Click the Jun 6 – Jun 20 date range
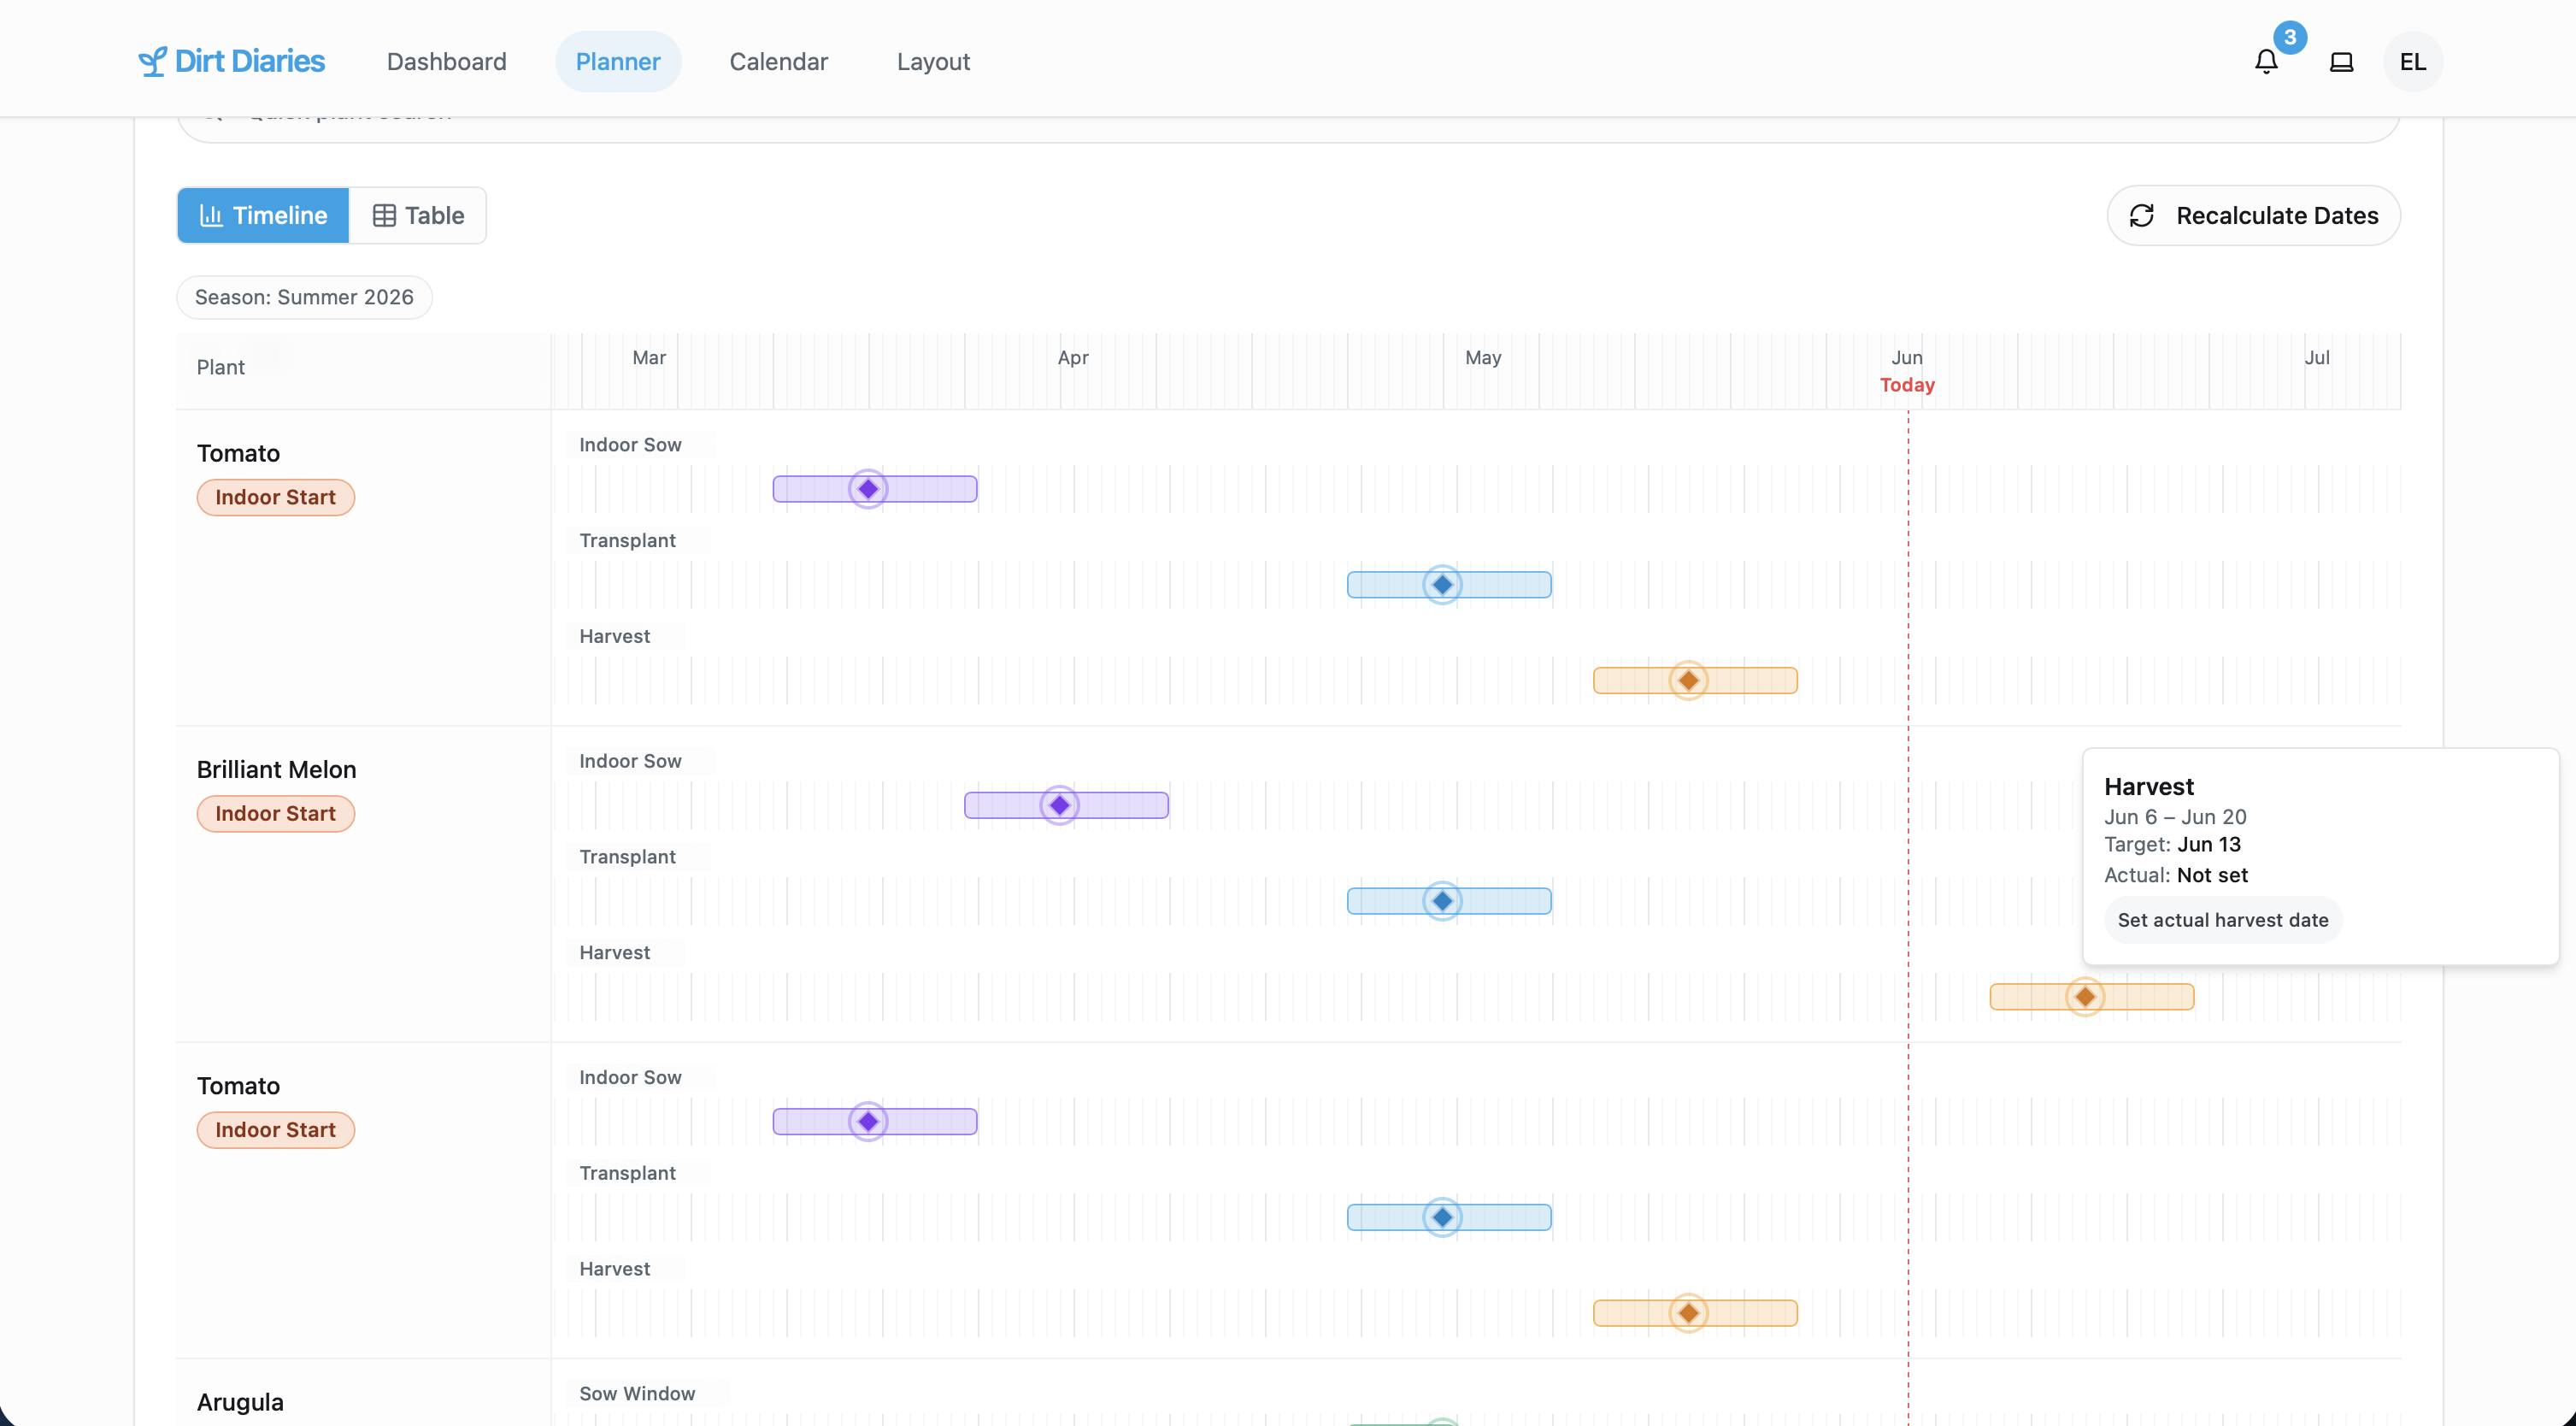The height and width of the screenshot is (1426, 2576). pyautogui.click(x=2175, y=817)
